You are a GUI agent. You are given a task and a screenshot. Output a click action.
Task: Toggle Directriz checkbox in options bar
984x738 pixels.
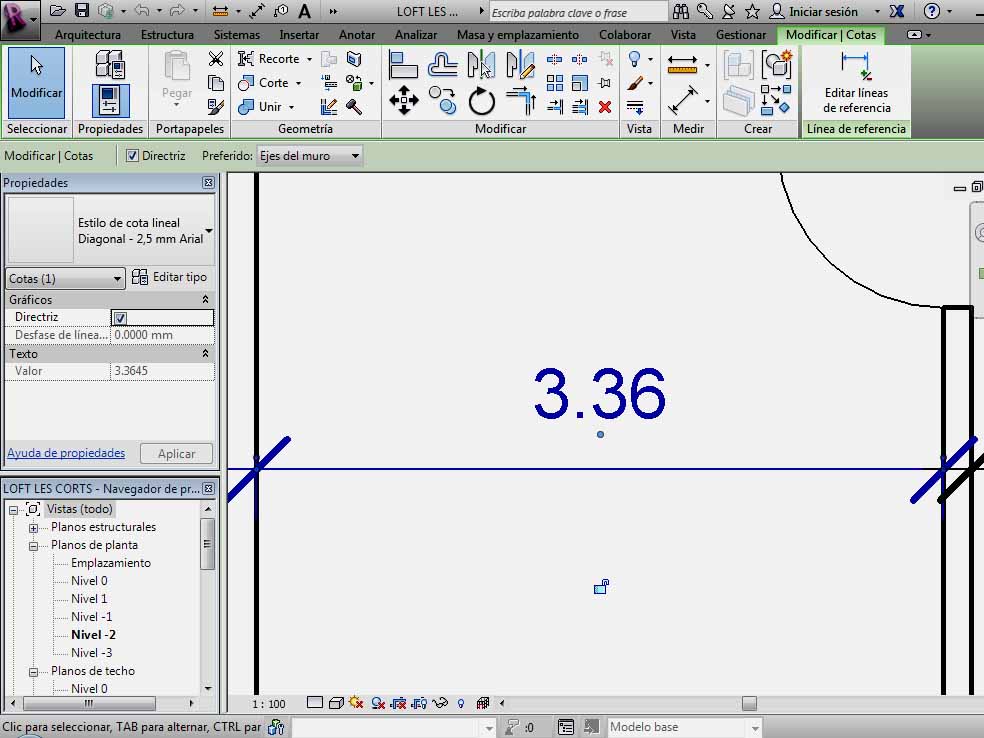132,156
